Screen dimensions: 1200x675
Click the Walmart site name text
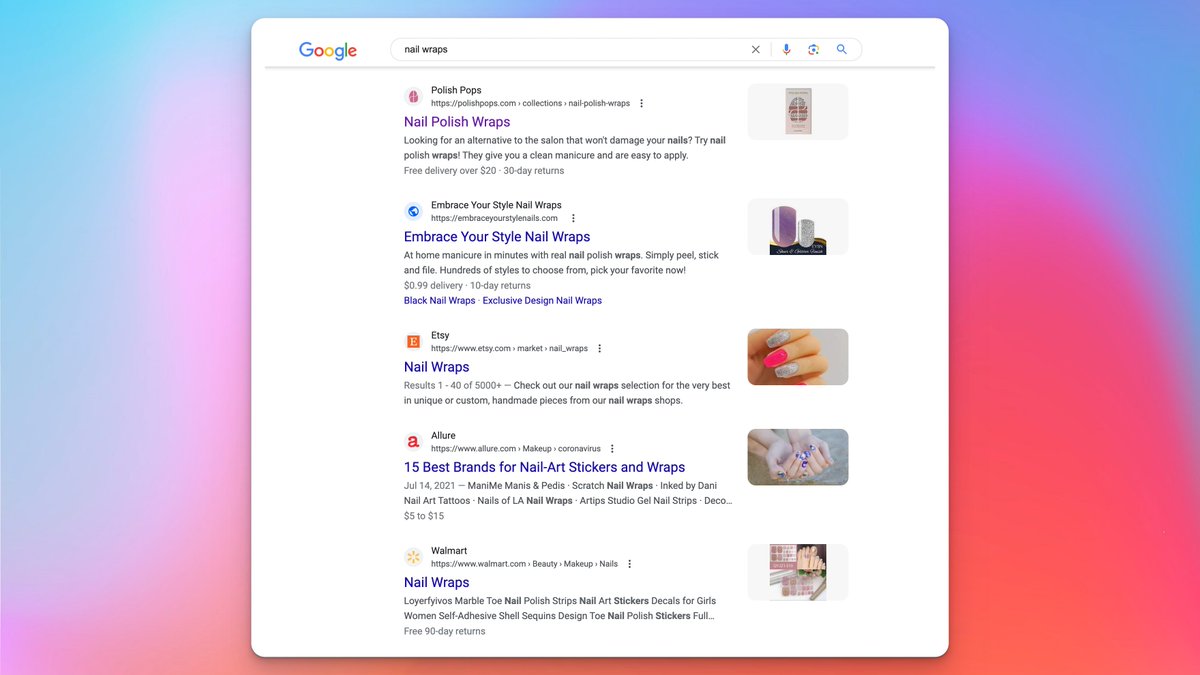[449, 550]
